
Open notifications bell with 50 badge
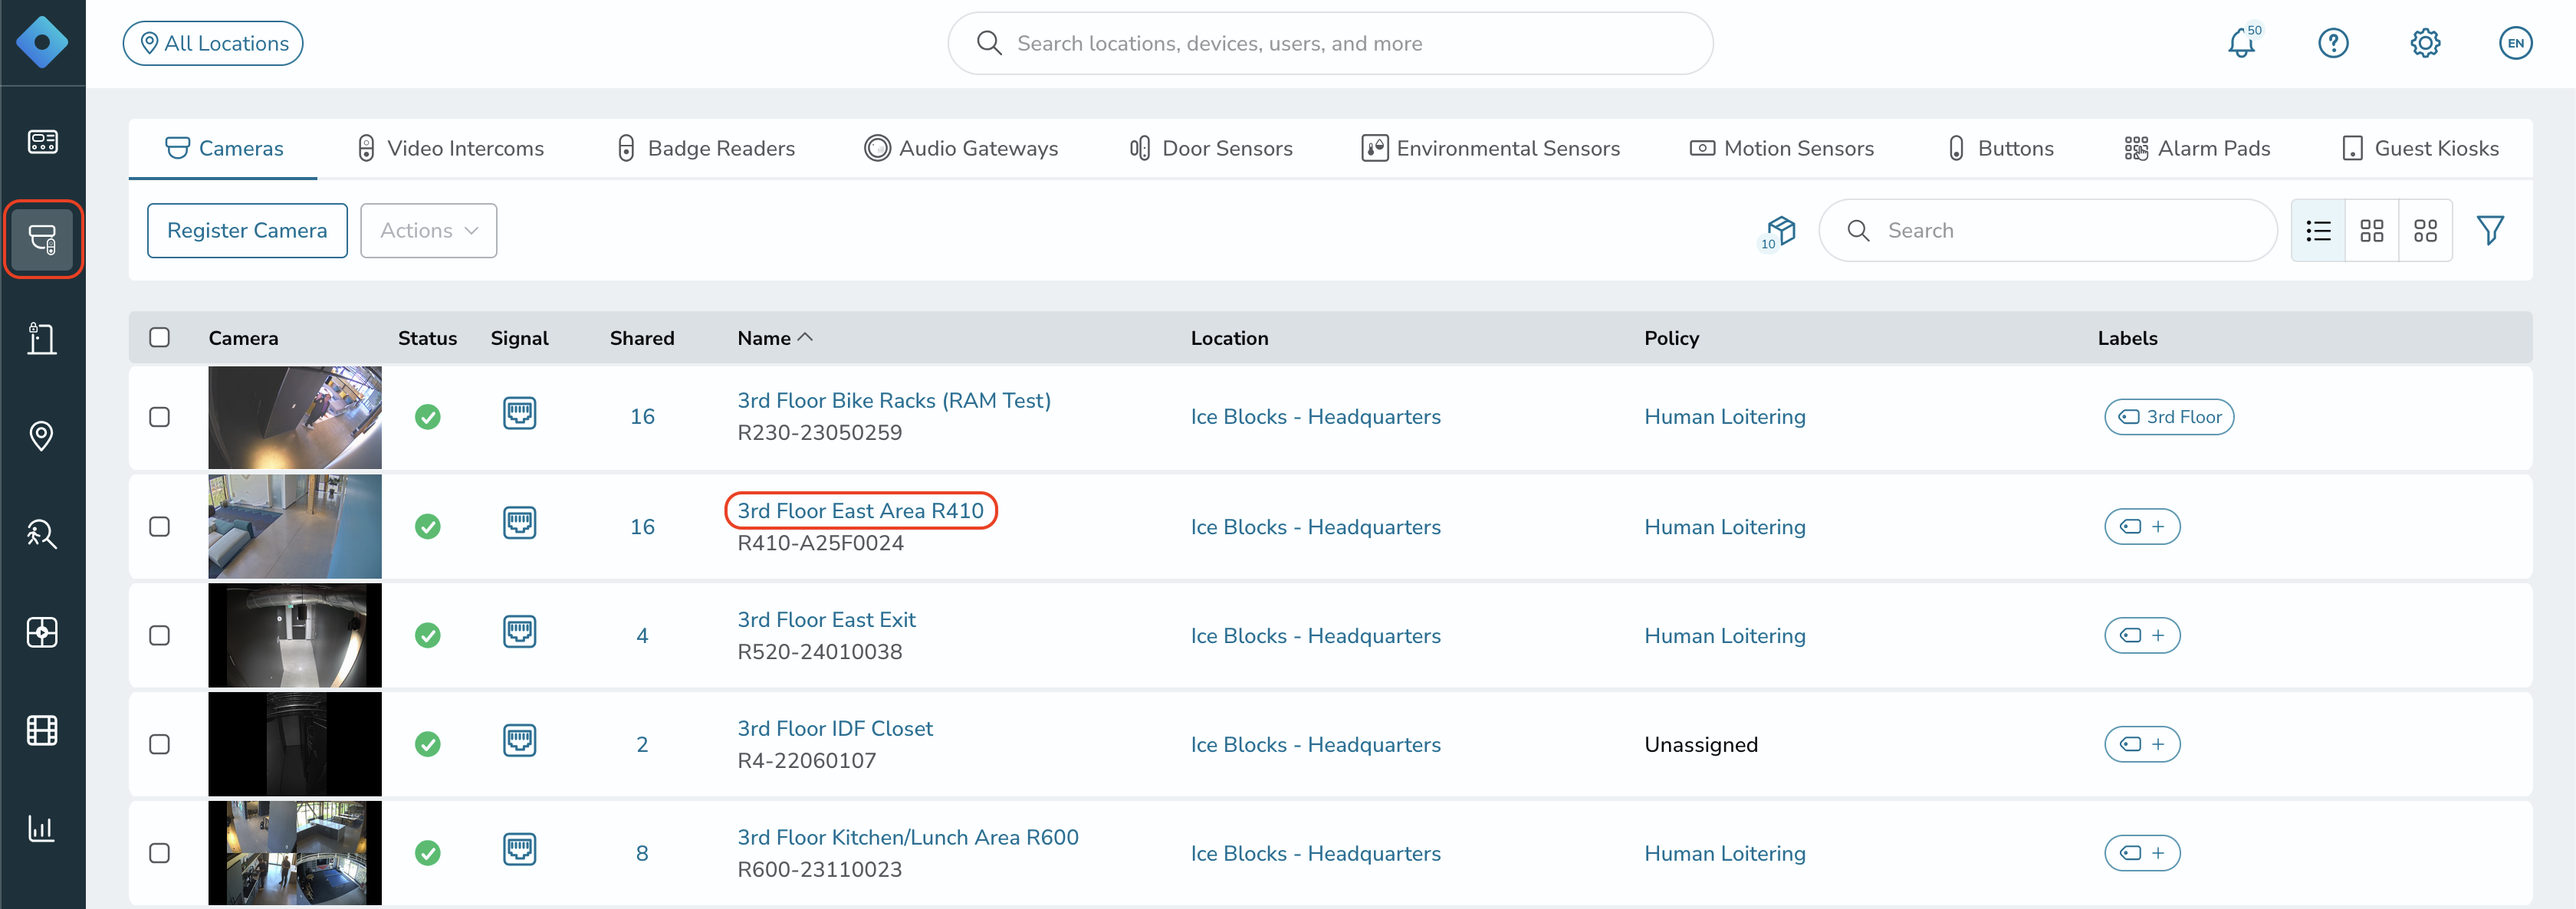click(2242, 43)
